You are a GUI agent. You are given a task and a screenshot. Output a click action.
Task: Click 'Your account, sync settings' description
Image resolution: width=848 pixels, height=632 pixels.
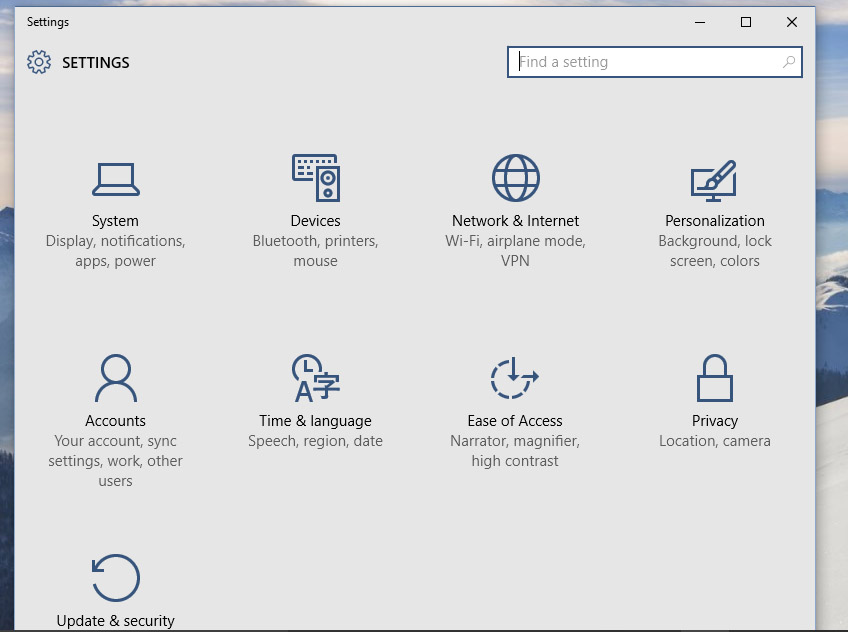115,461
